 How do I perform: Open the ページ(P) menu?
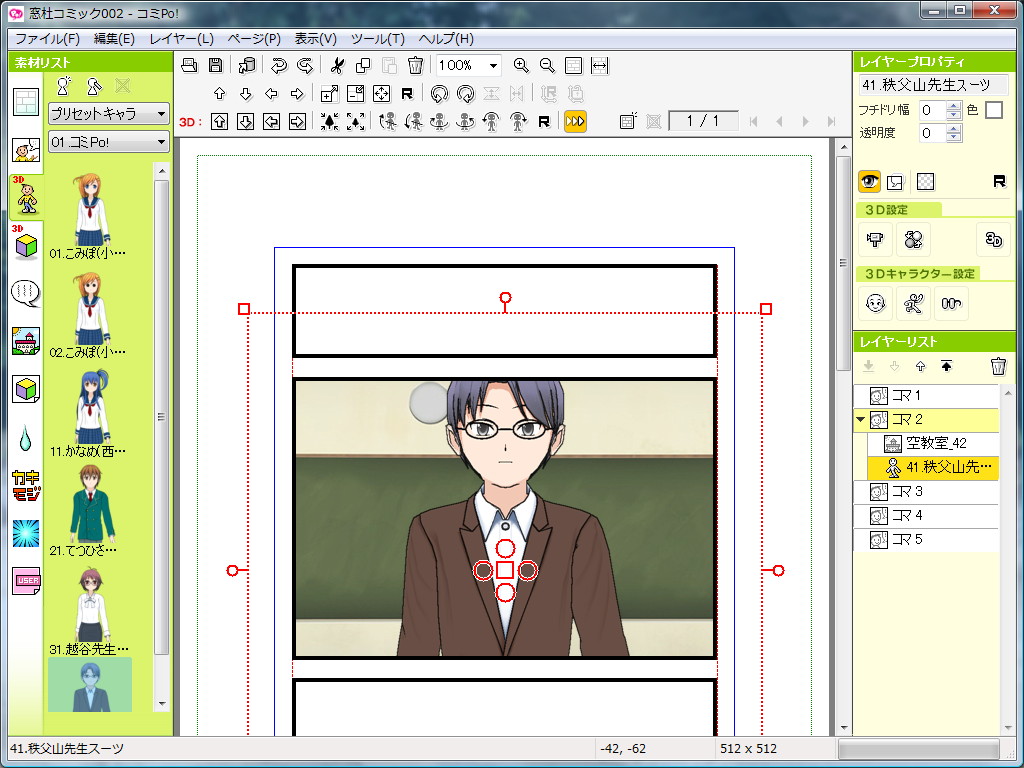pyautogui.click(x=254, y=39)
